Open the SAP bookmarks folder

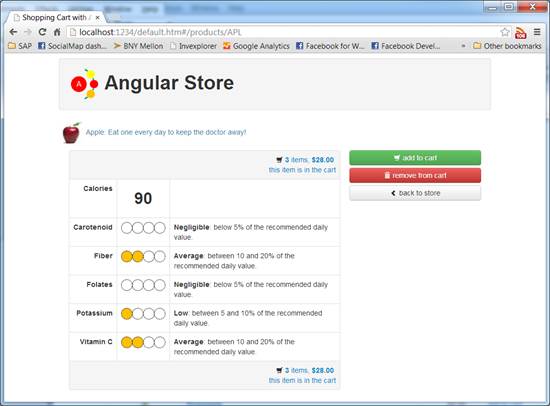(x=20, y=46)
